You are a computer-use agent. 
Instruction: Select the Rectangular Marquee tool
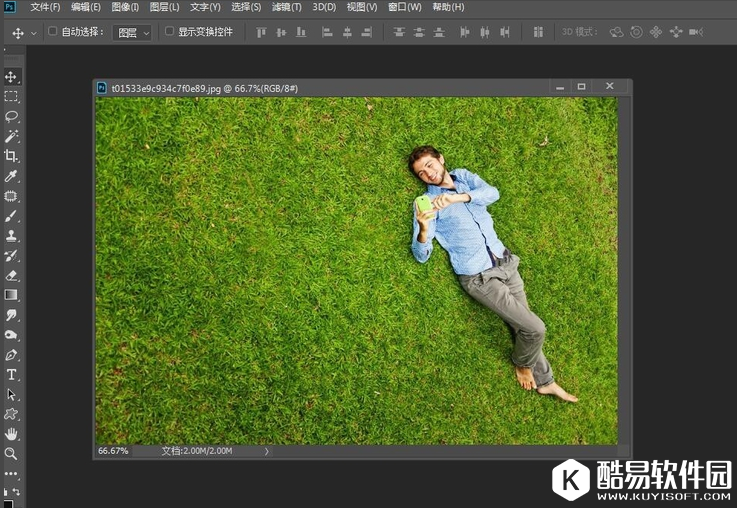pyautogui.click(x=11, y=97)
